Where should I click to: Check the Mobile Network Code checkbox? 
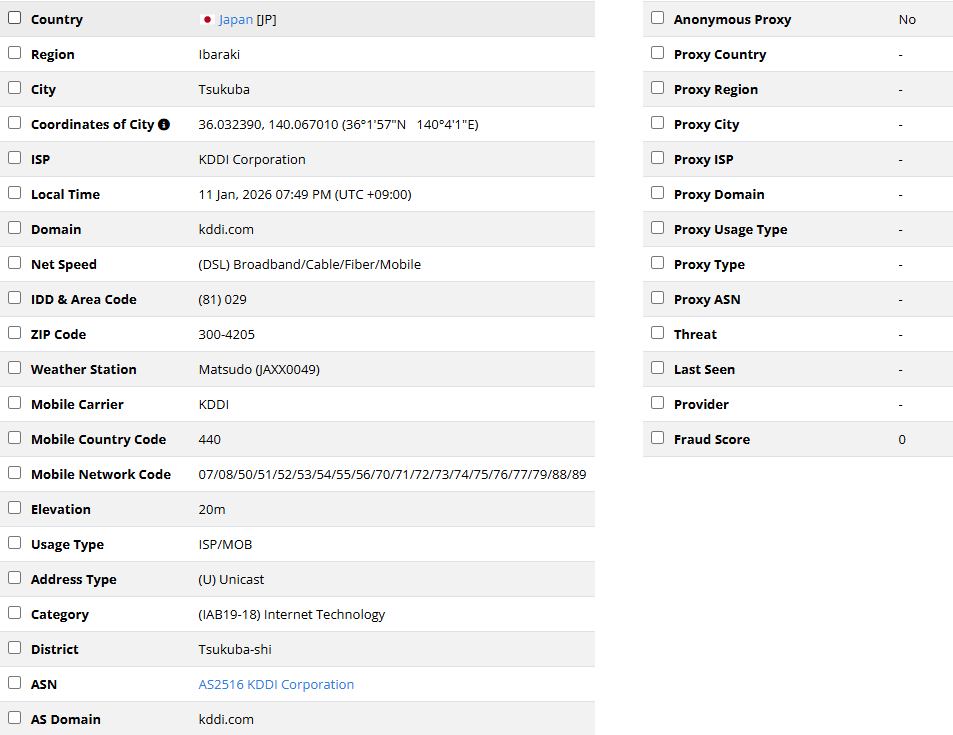(x=14, y=473)
